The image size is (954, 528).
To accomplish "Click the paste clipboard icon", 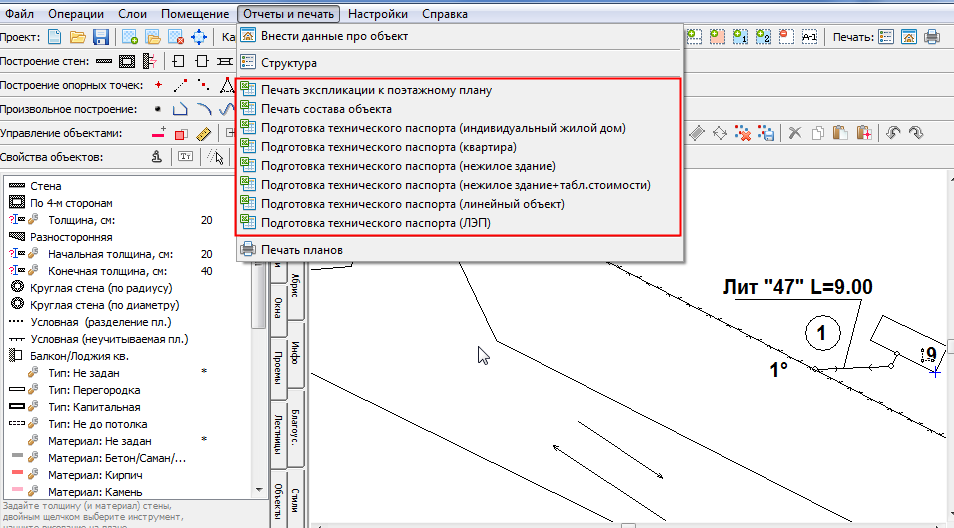I will (840, 133).
